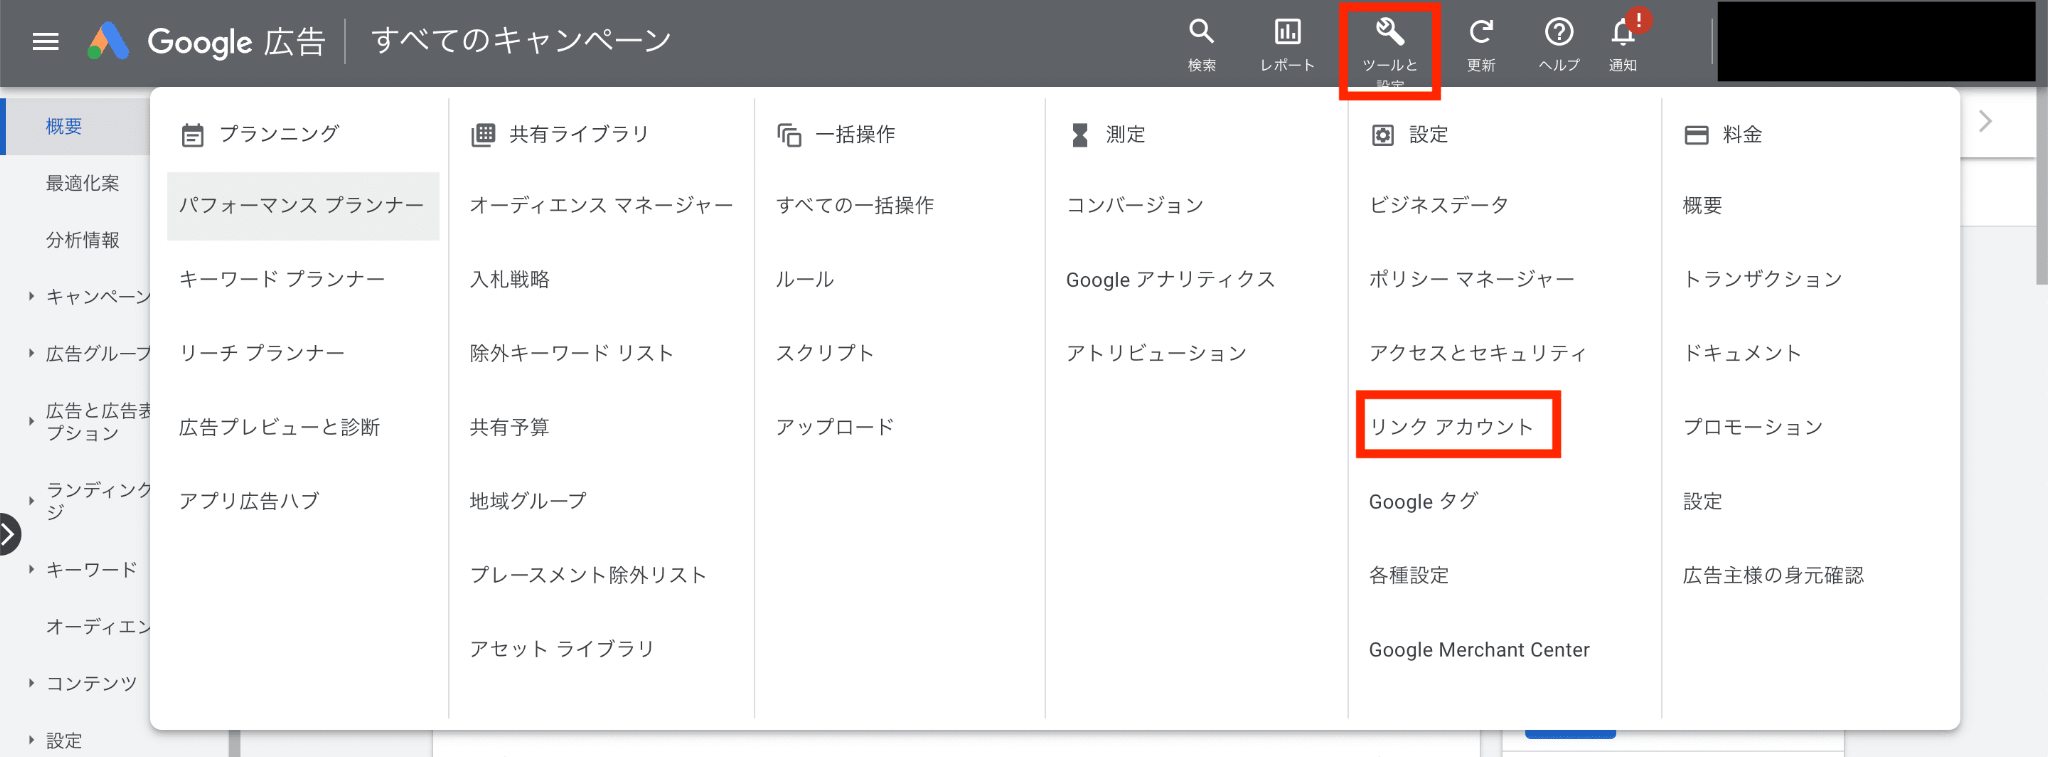This screenshot has width=2048, height=757.
Task: Open ビジネスデータ
Action: click(1439, 205)
